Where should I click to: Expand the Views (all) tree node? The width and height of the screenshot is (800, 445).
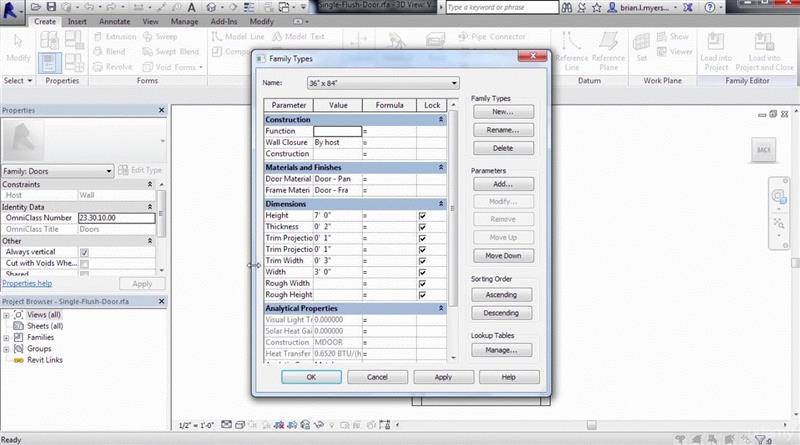coord(6,315)
